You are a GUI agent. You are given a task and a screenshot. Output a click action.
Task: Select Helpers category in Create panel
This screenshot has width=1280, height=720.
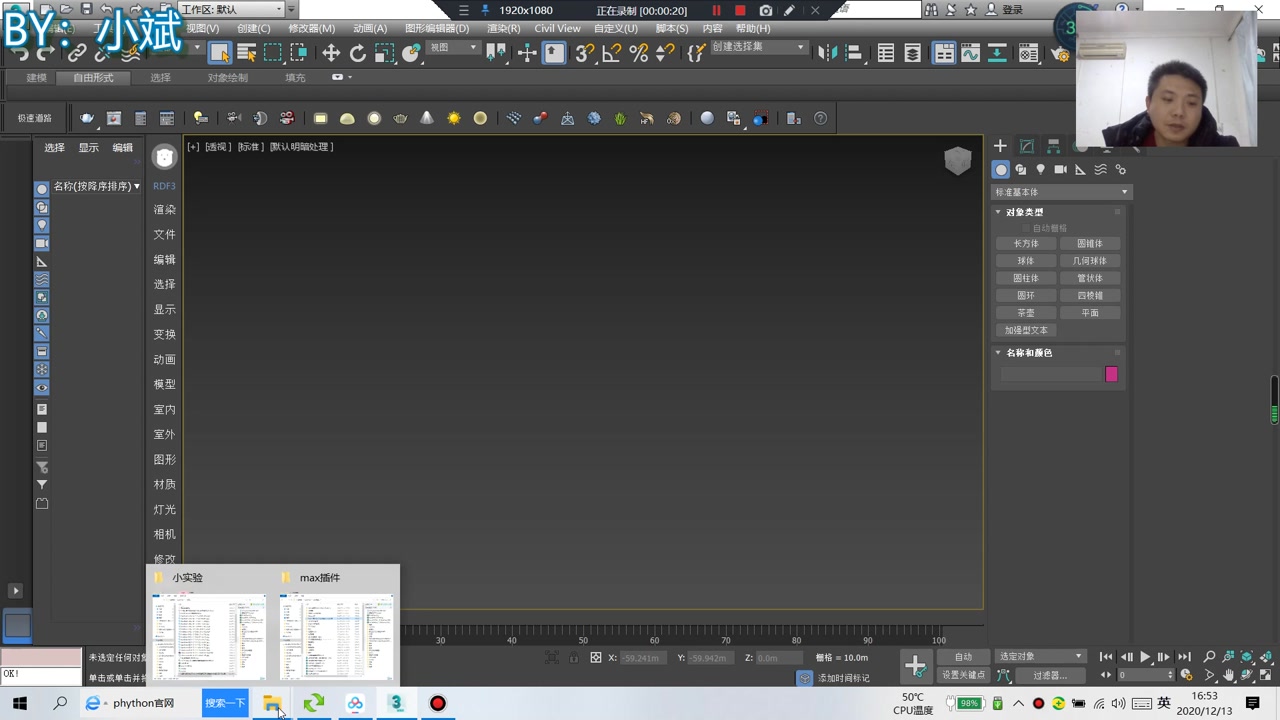[x=1080, y=170]
